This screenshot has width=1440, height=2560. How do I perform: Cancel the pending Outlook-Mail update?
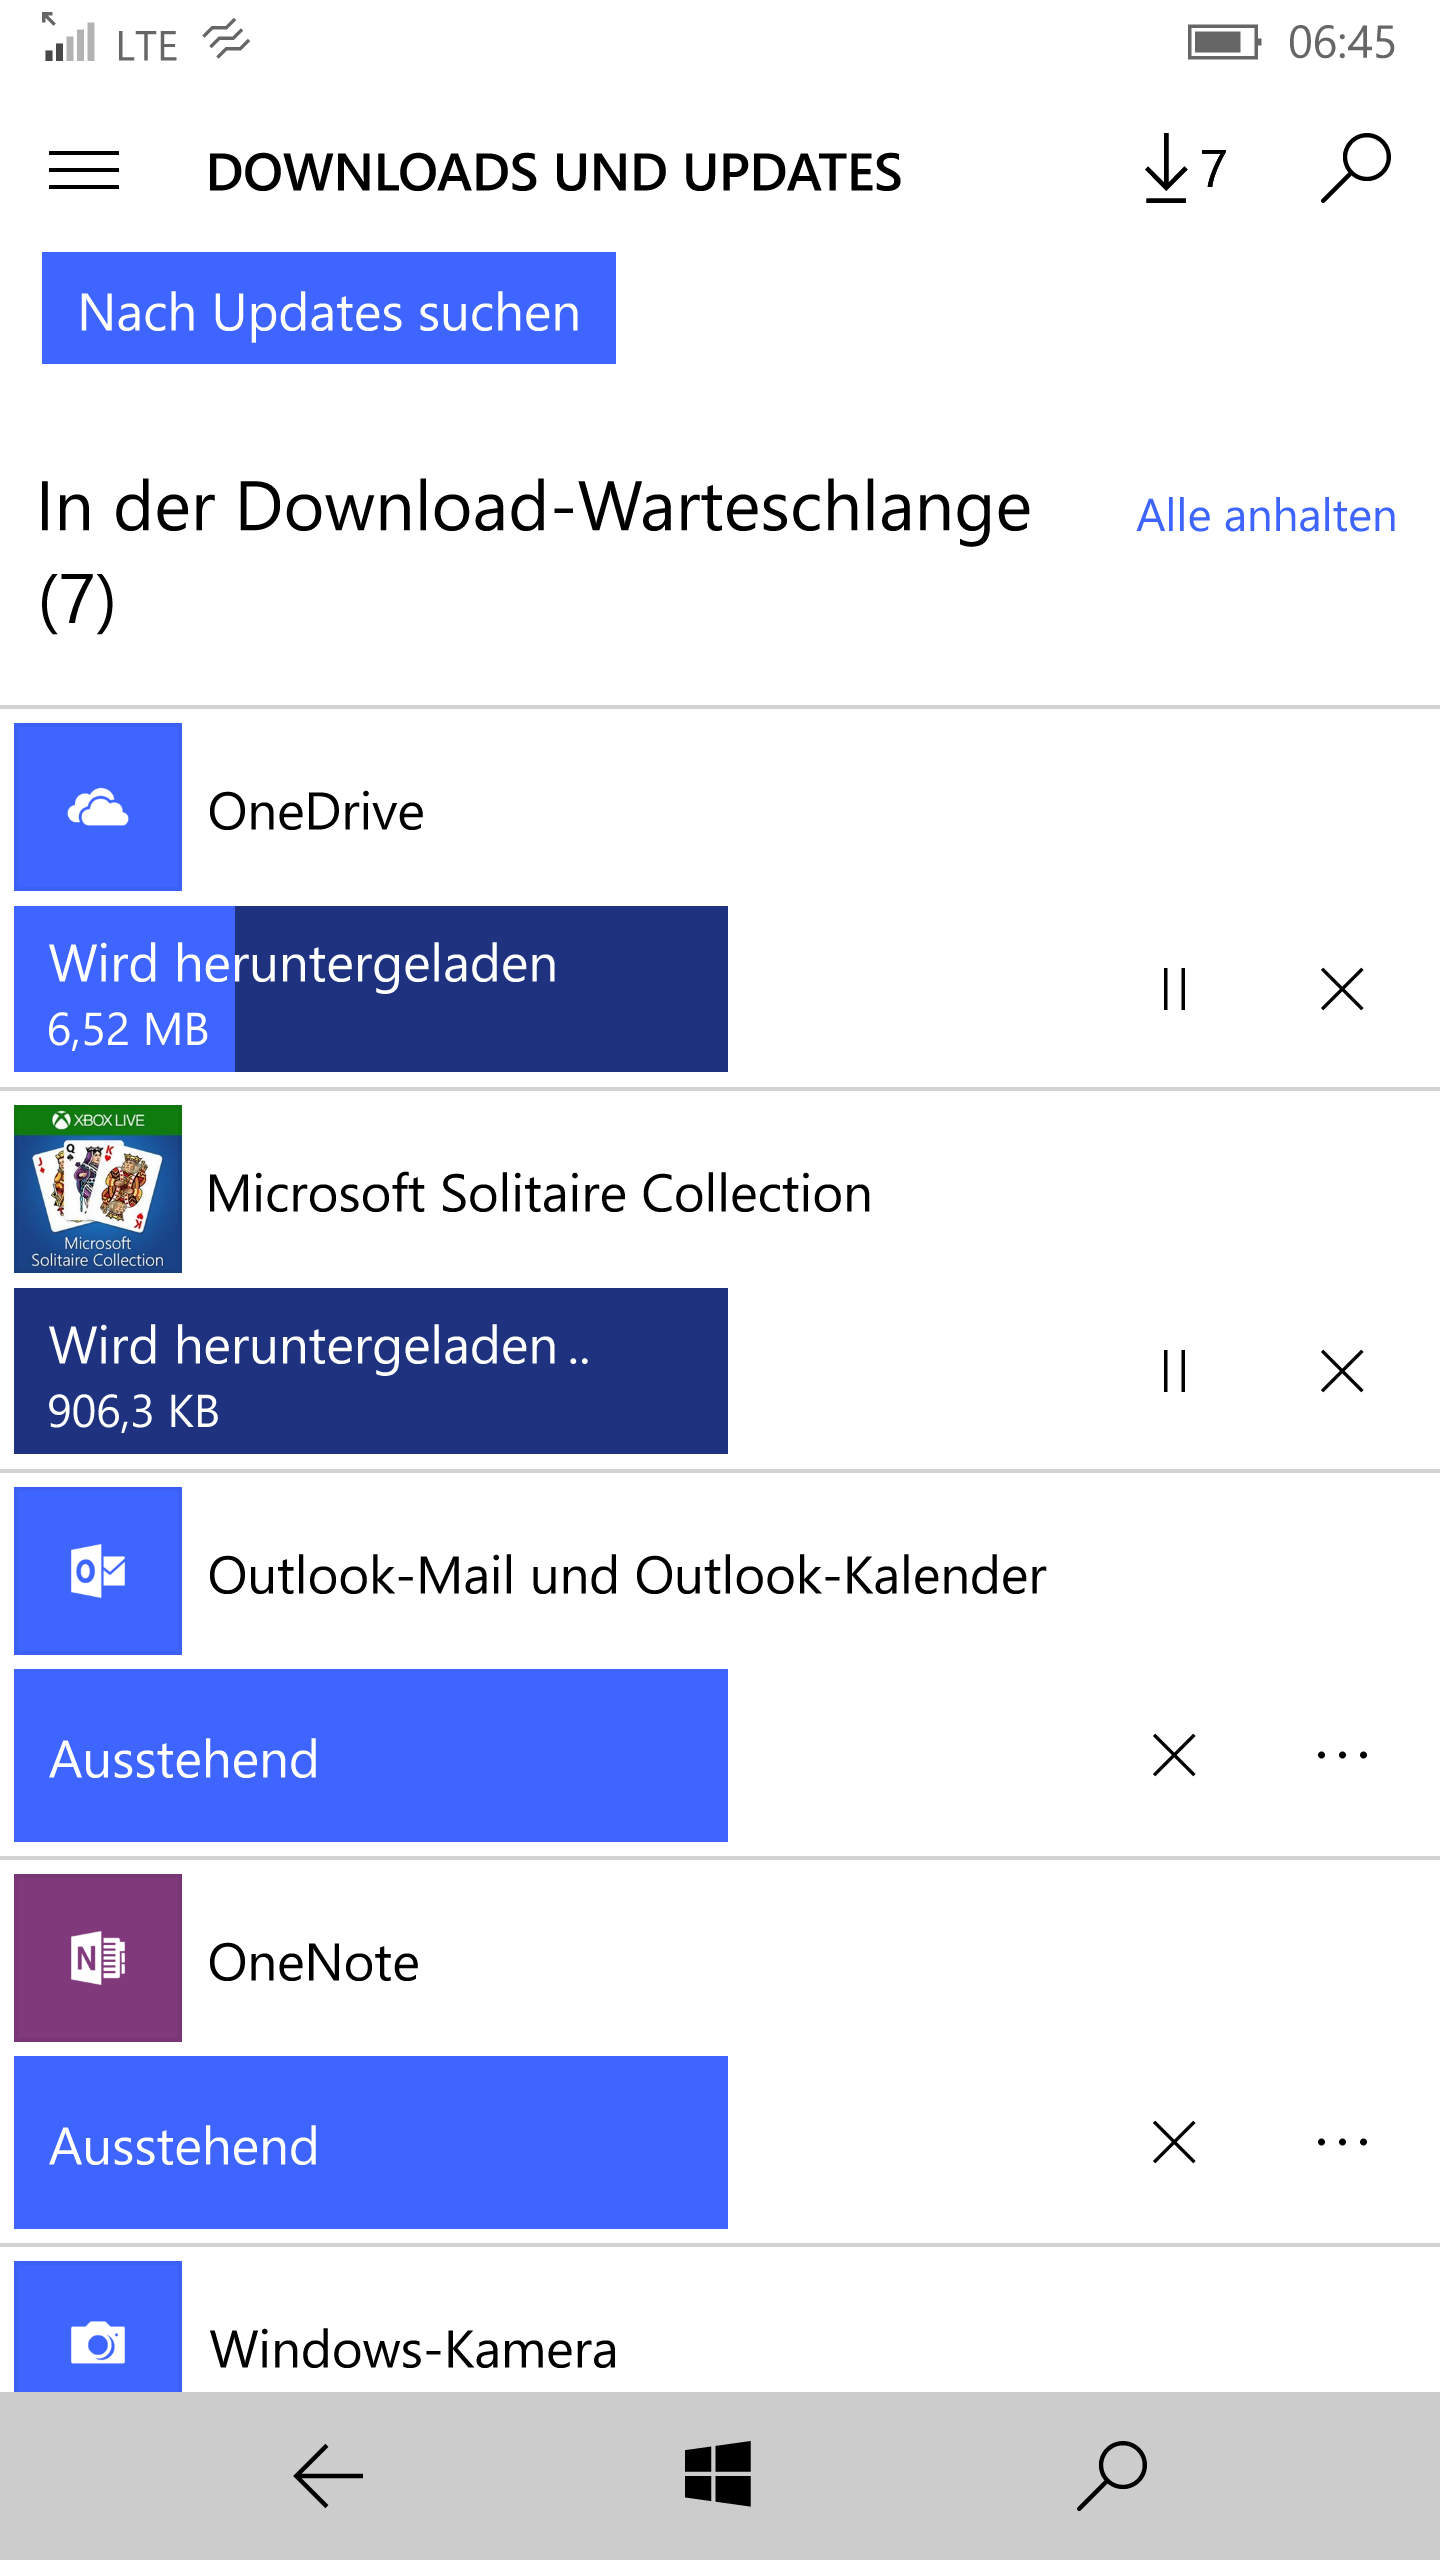point(1174,1755)
